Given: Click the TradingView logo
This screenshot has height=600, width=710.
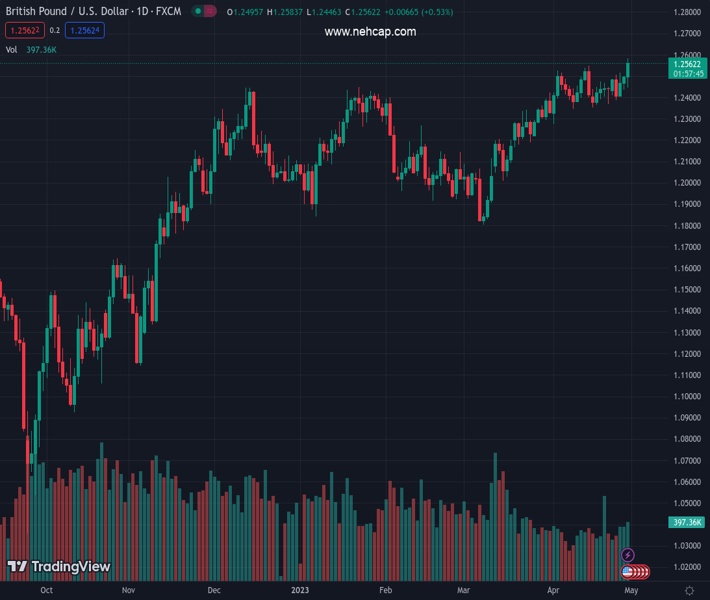Looking at the screenshot, I should [x=58, y=567].
